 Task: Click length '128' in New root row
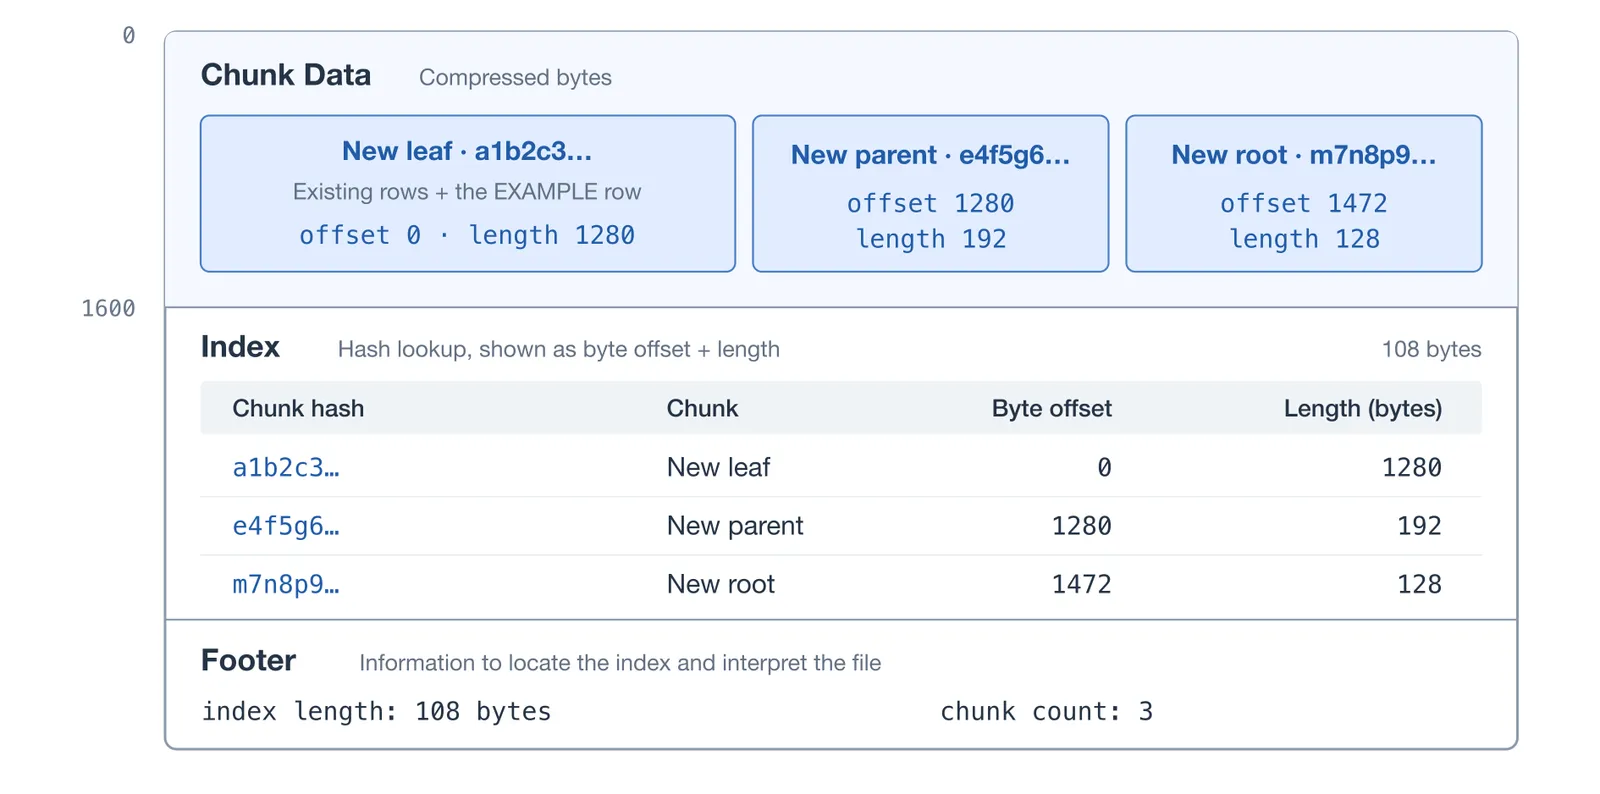point(1419,584)
